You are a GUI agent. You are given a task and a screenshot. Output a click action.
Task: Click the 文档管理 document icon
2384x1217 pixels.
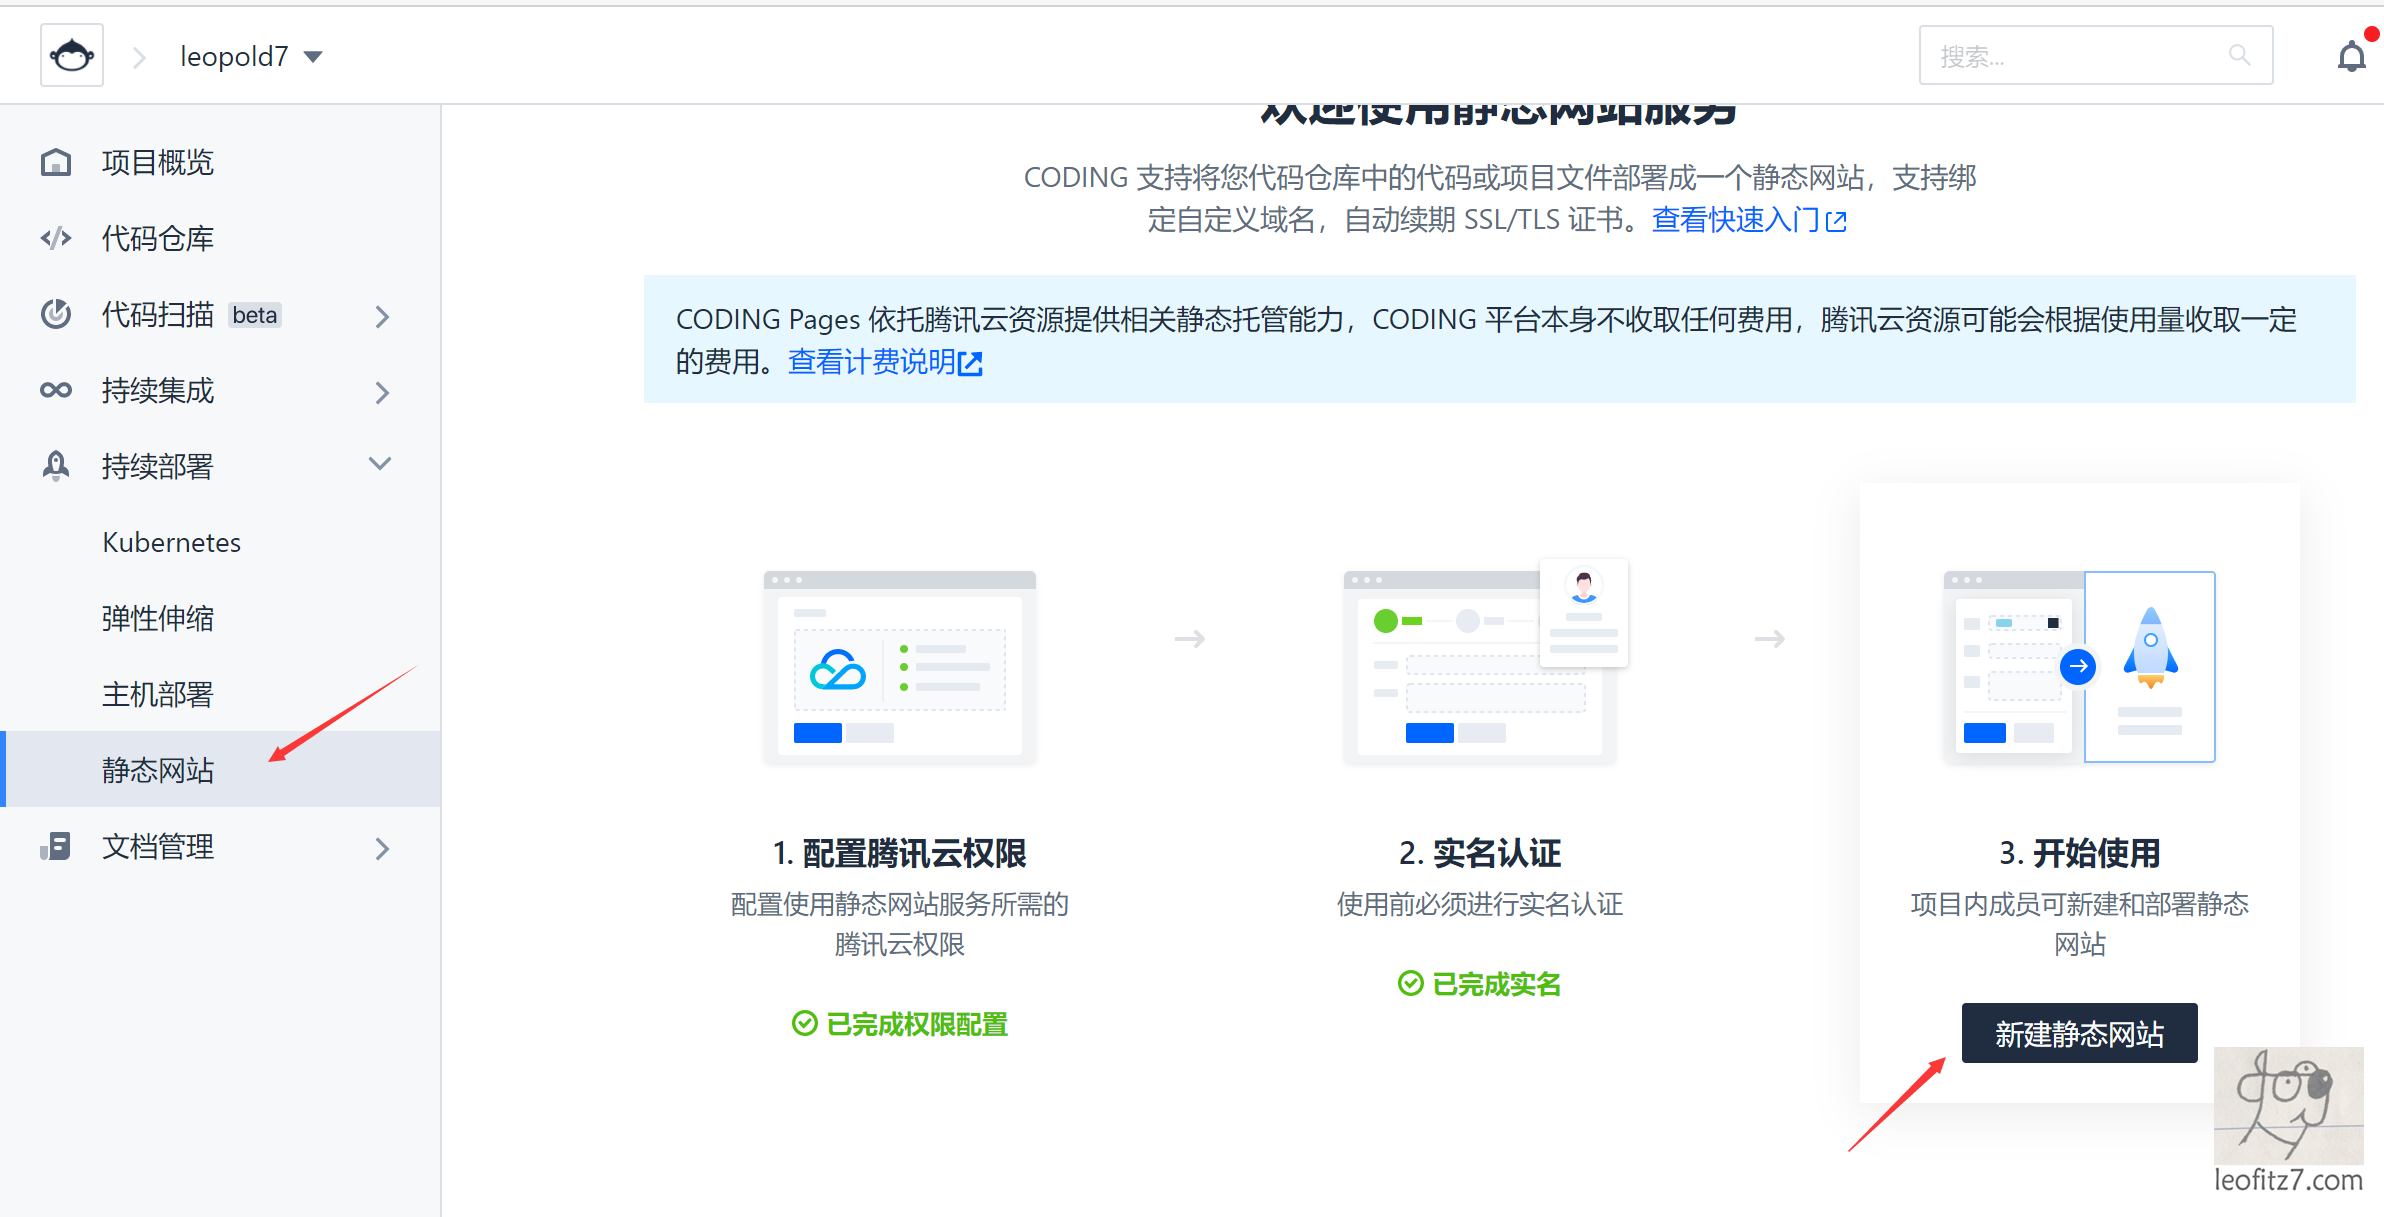pyautogui.click(x=56, y=847)
